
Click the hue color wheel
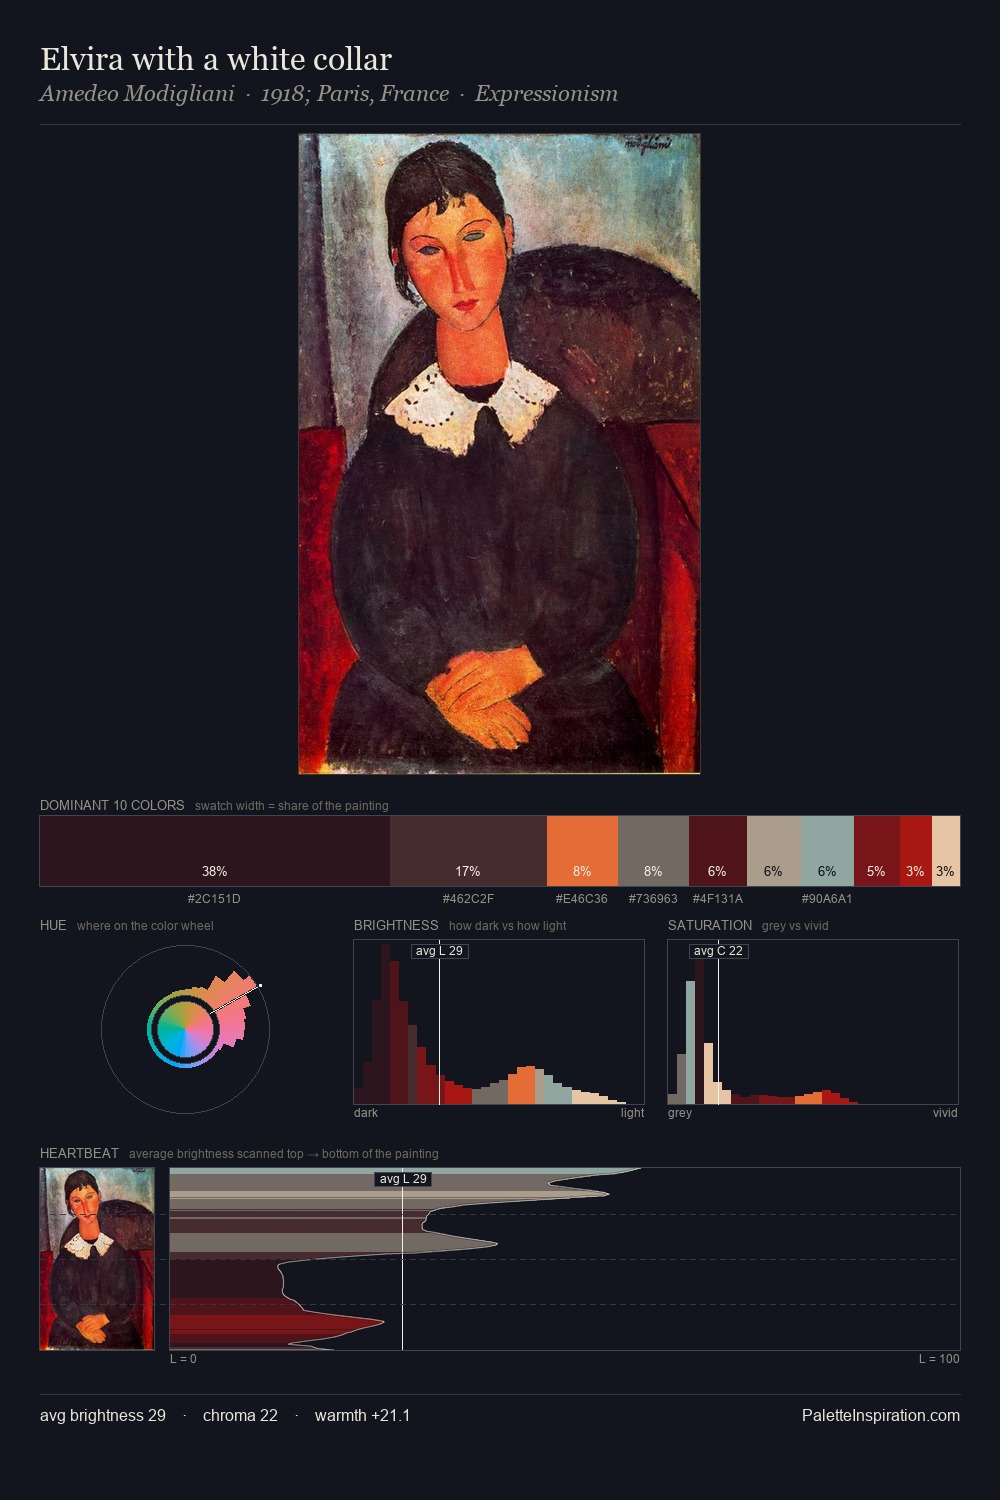coord(185,1029)
